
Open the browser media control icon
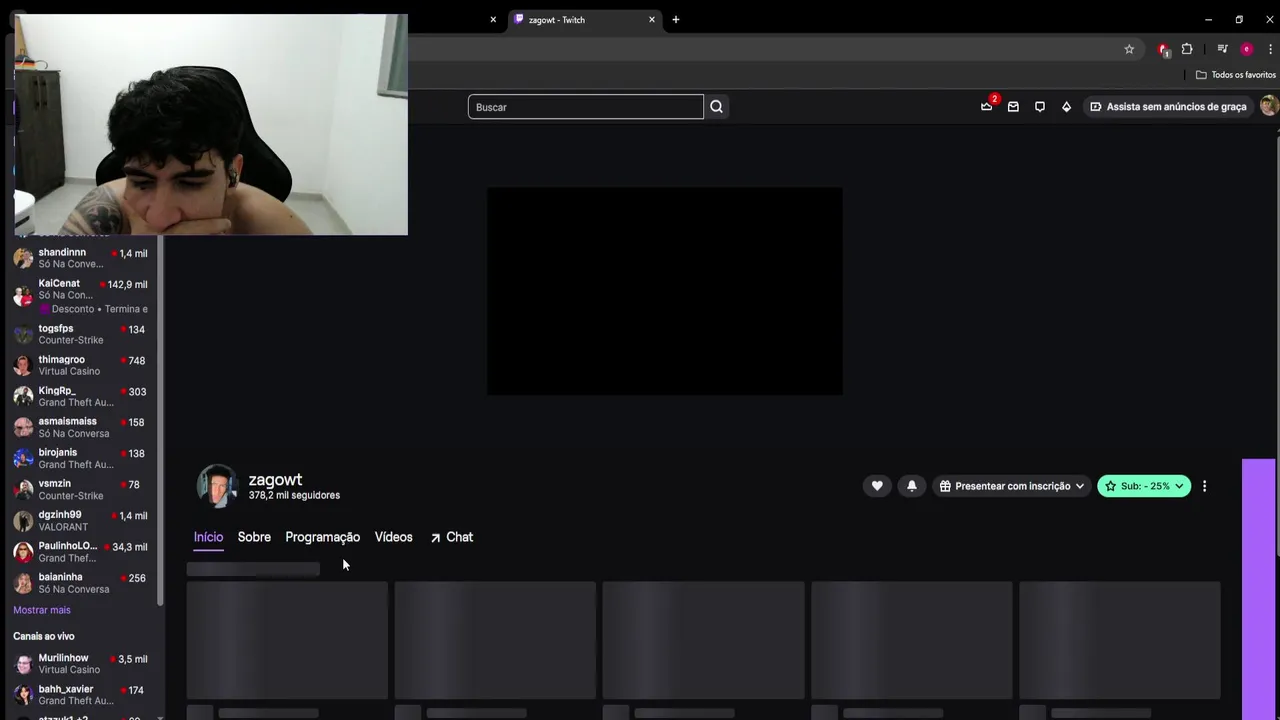pyautogui.click(x=1222, y=49)
